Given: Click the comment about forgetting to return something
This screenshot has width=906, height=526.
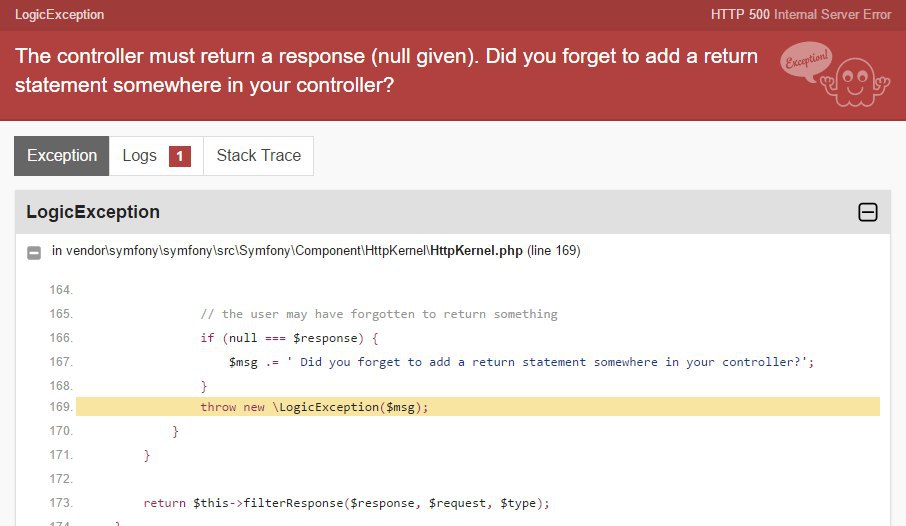Looking at the screenshot, I should tap(379, 314).
